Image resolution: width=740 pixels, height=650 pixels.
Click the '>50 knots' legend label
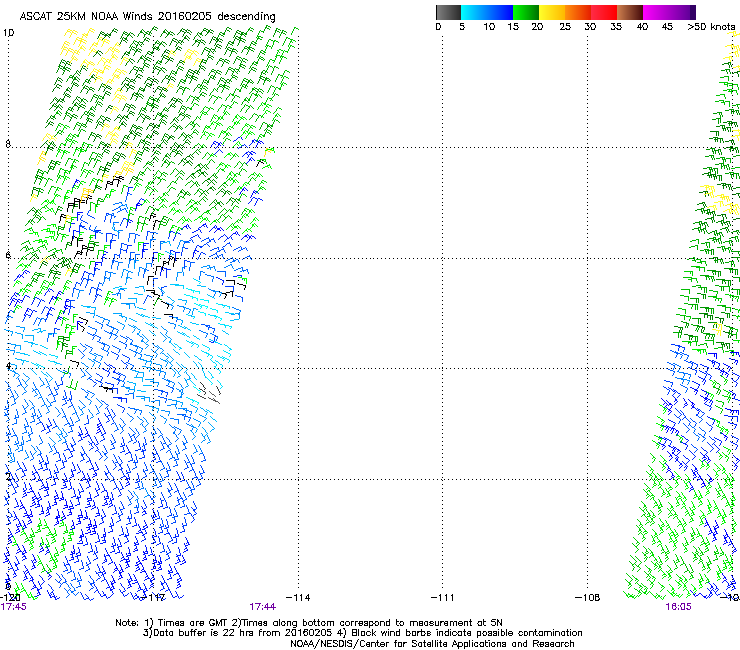pos(711,27)
